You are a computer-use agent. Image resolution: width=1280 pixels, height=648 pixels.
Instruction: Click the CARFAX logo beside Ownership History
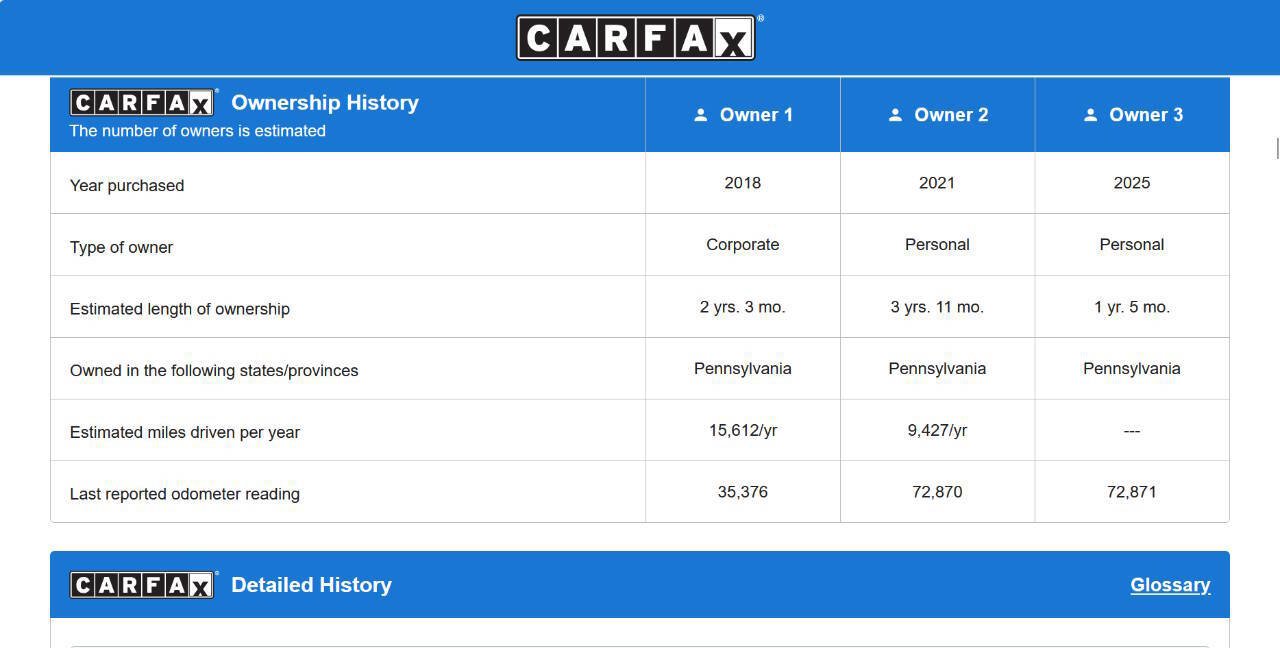[x=142, y=103]
